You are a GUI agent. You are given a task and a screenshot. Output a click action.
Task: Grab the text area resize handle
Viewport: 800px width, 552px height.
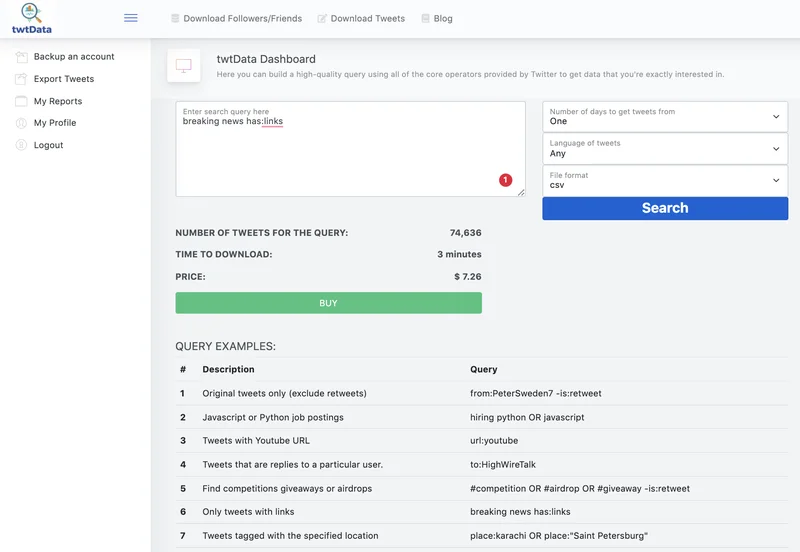coord(521,192)
